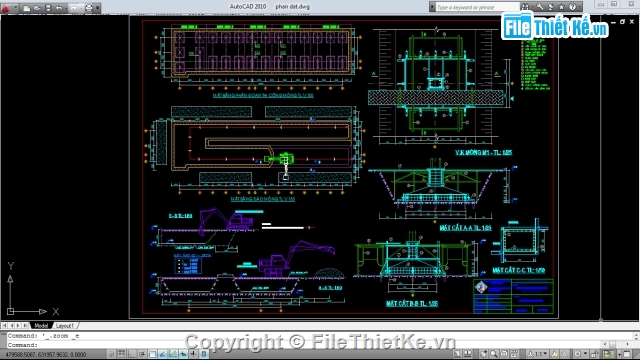Click the binoculars search icon
The width and height of the screenshot is (640, 360).
525,7
